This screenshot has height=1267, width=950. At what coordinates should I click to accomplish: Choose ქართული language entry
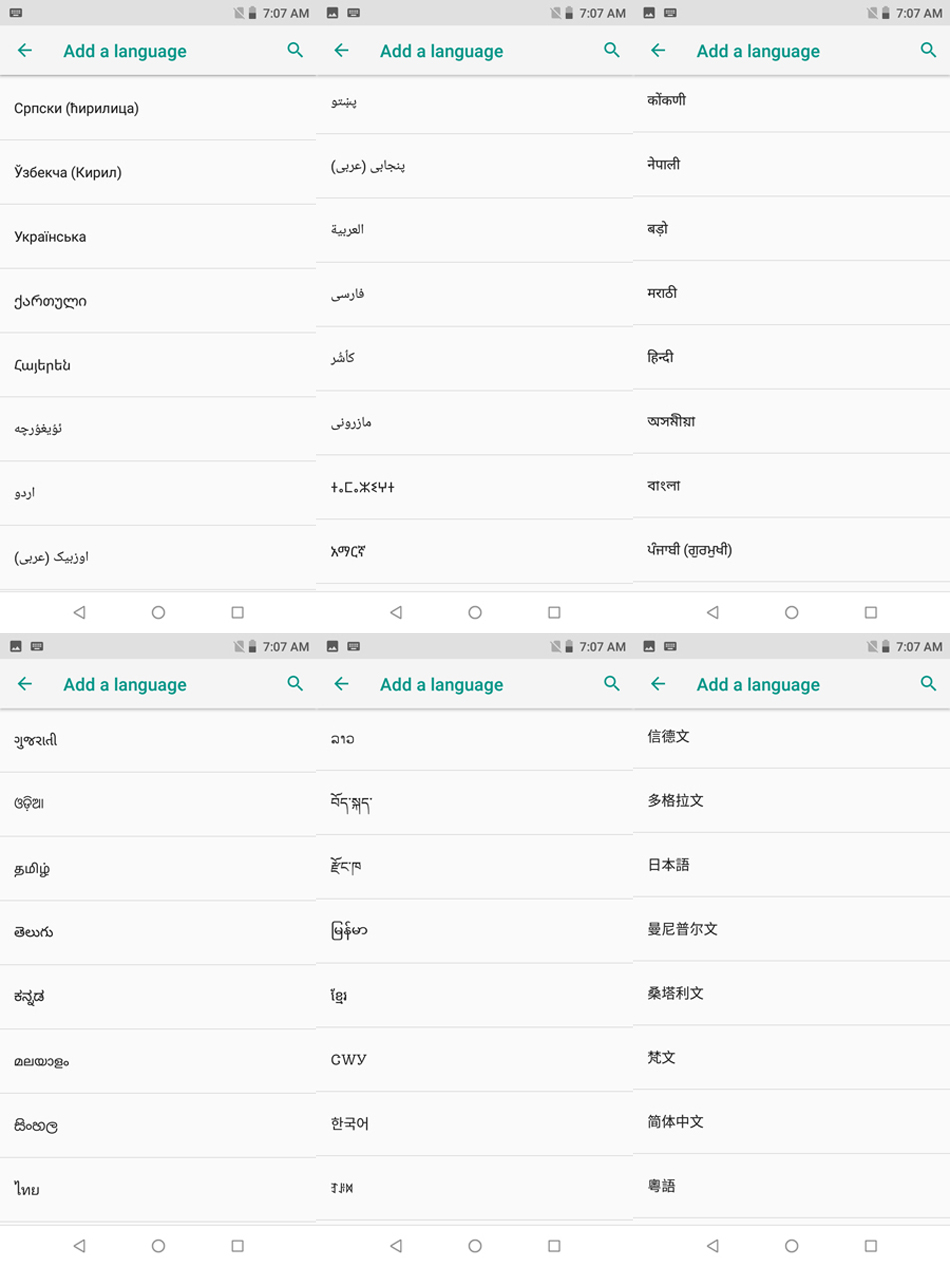(x=158, y=301)
